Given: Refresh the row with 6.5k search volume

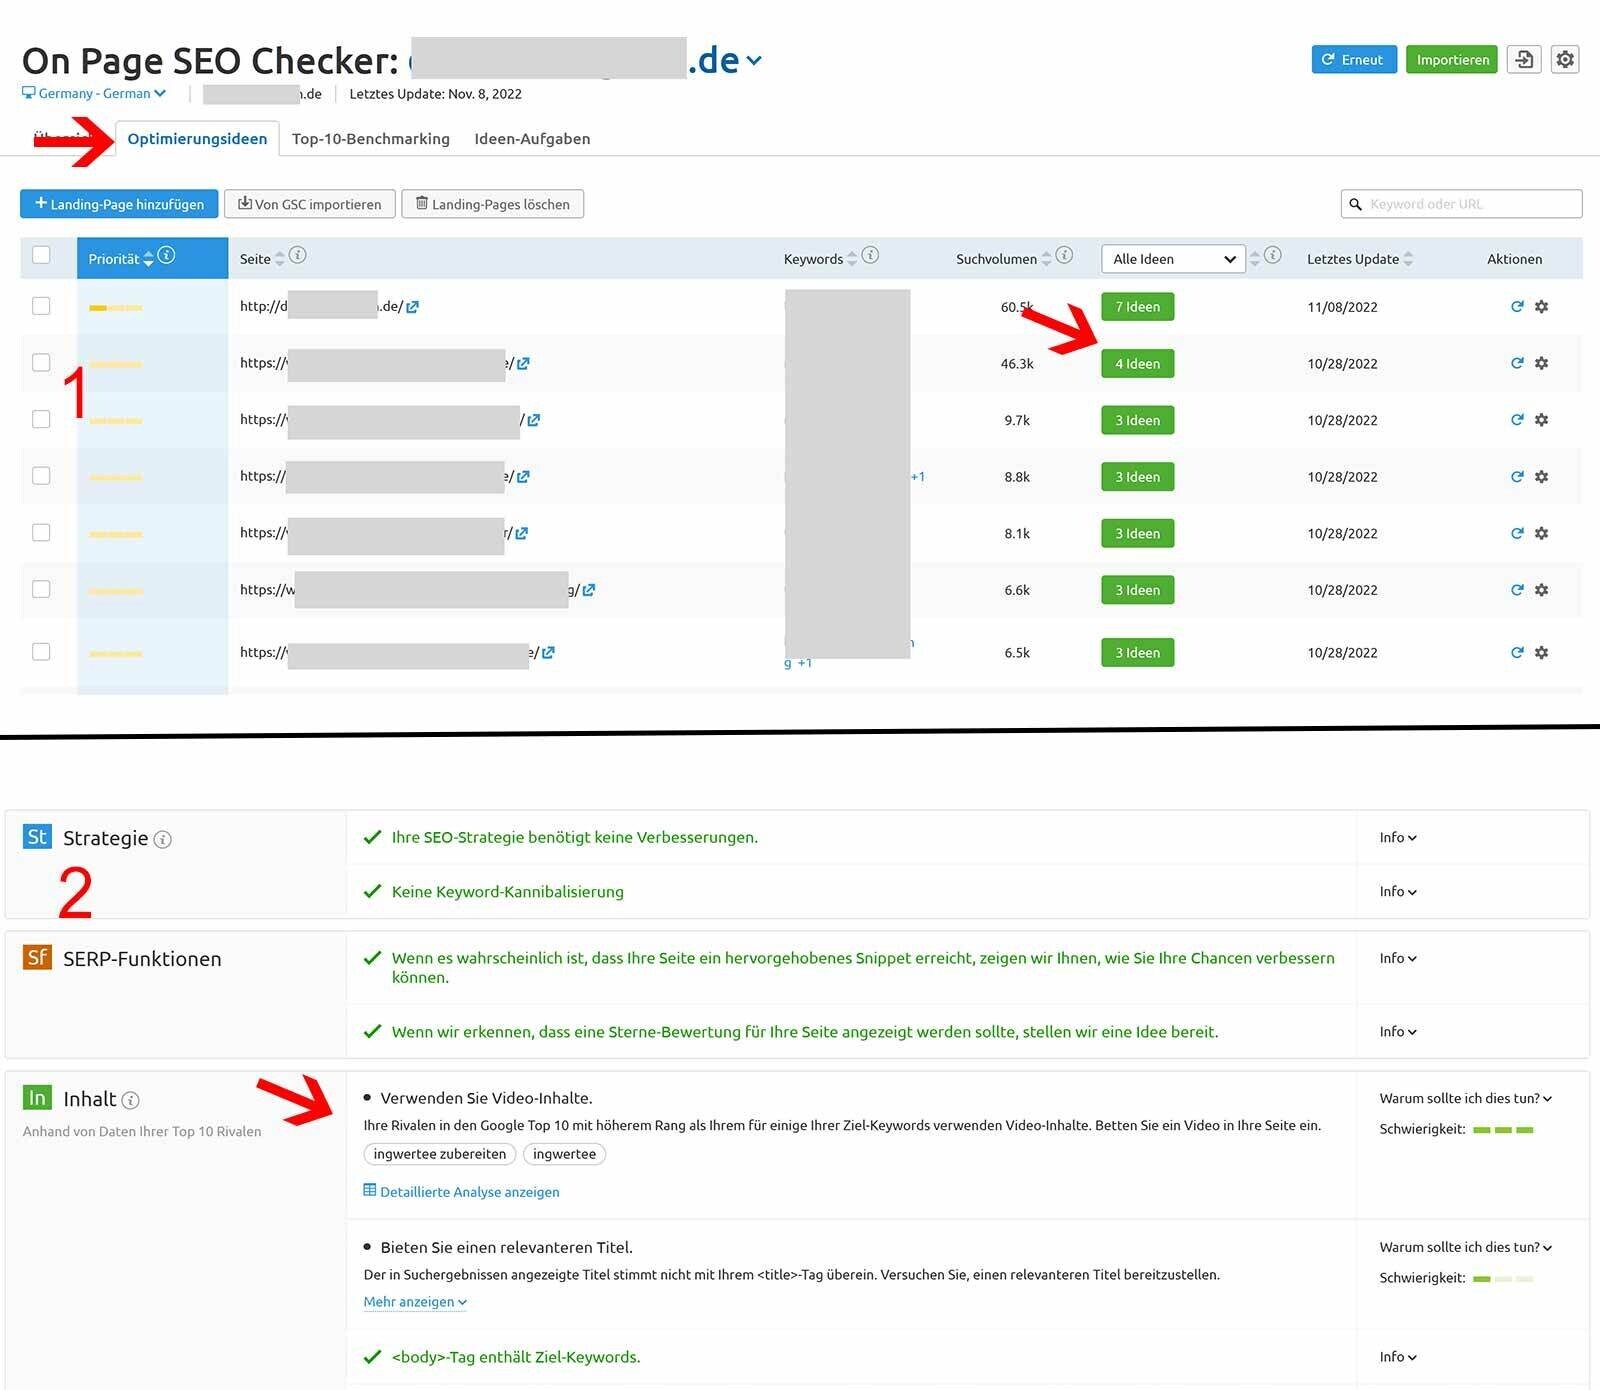Looking at the screenshot, I should pos(1517,652).
